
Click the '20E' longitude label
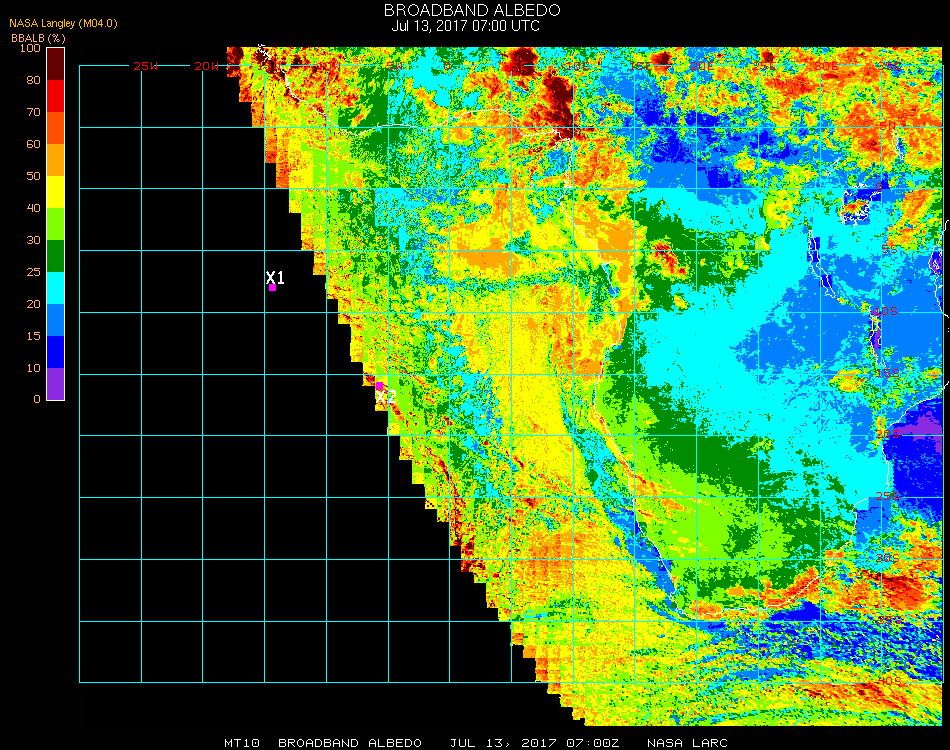(702, 66)
